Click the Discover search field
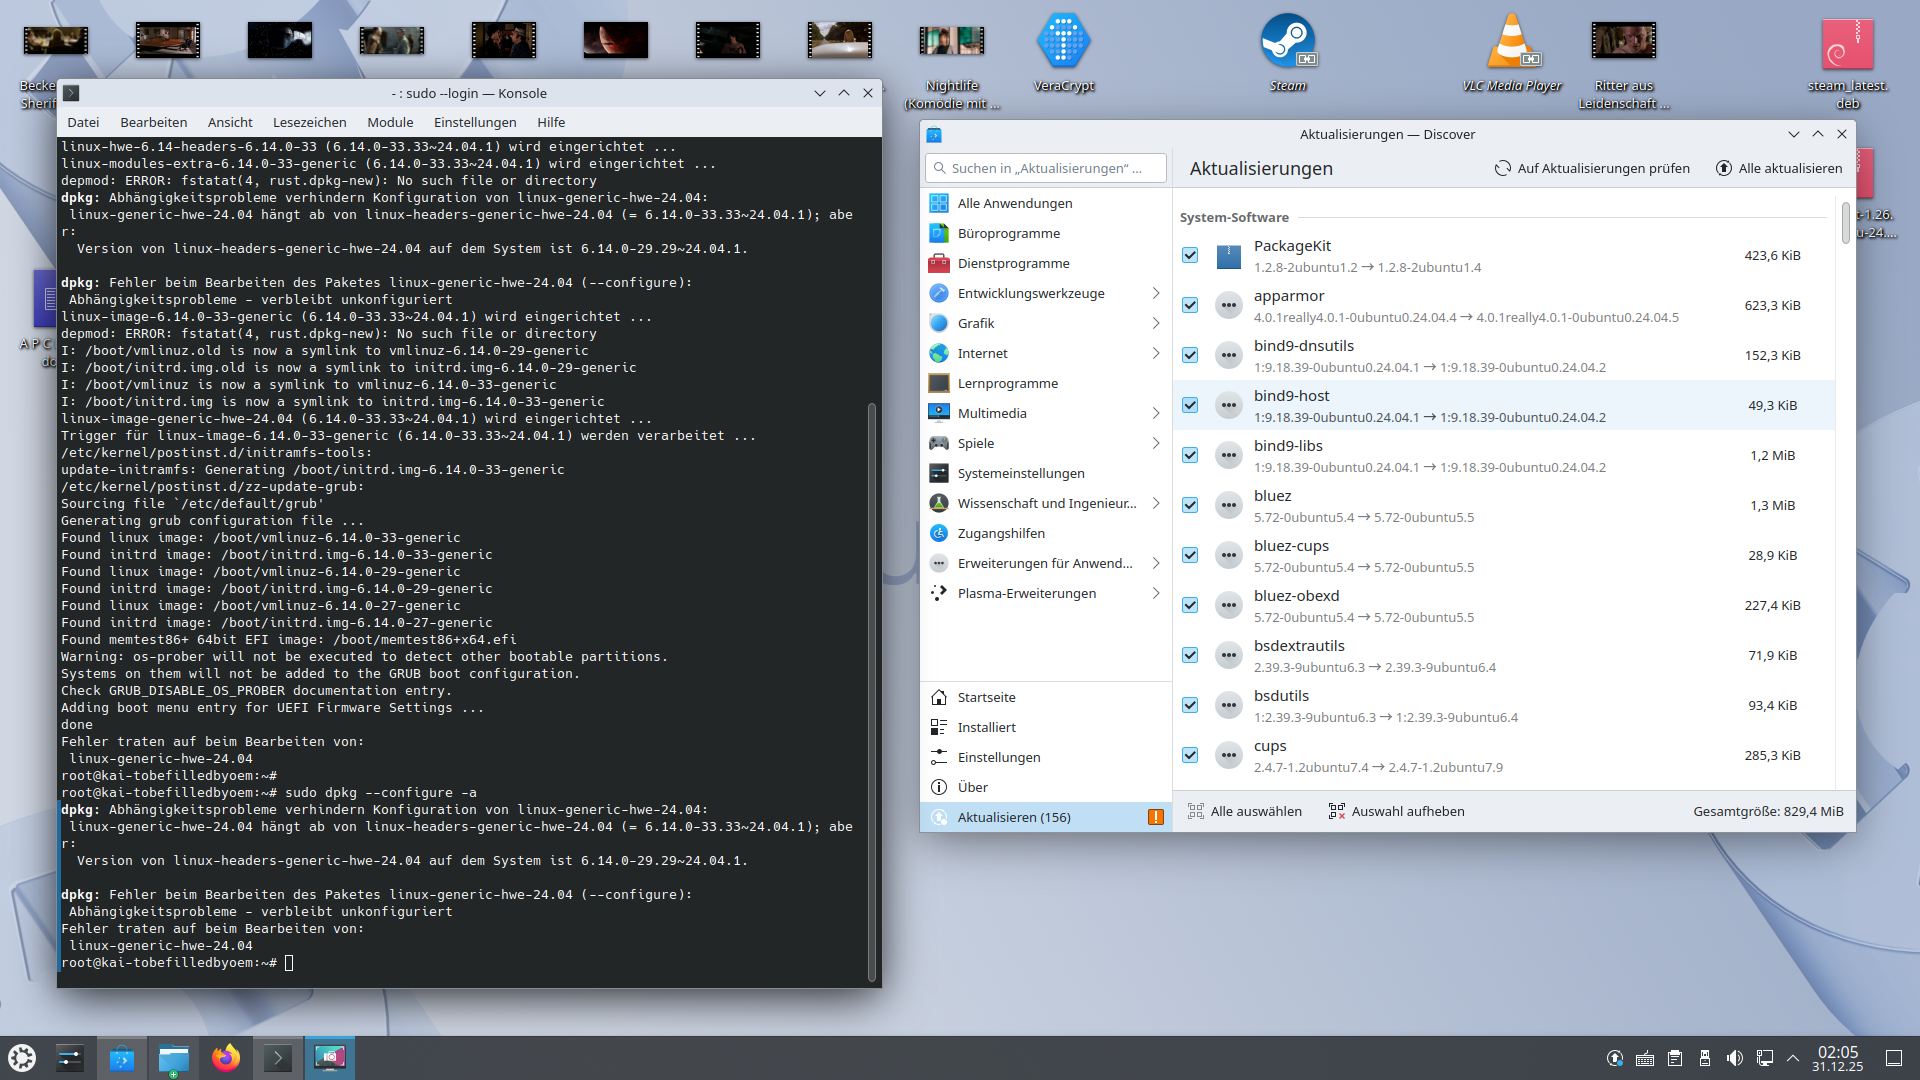The height and width of the screenshot is (1080, 1920). click(x=1045, y=168)
